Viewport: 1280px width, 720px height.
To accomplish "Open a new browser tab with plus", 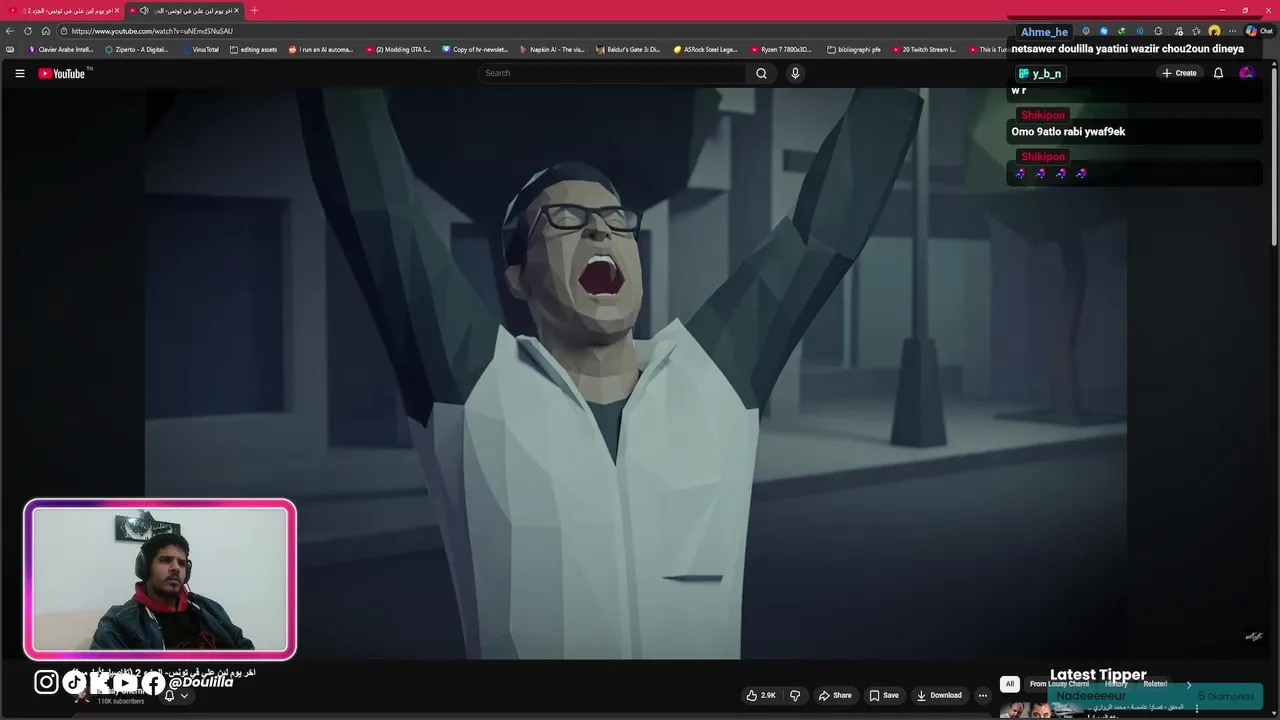I will pos(254,10).
